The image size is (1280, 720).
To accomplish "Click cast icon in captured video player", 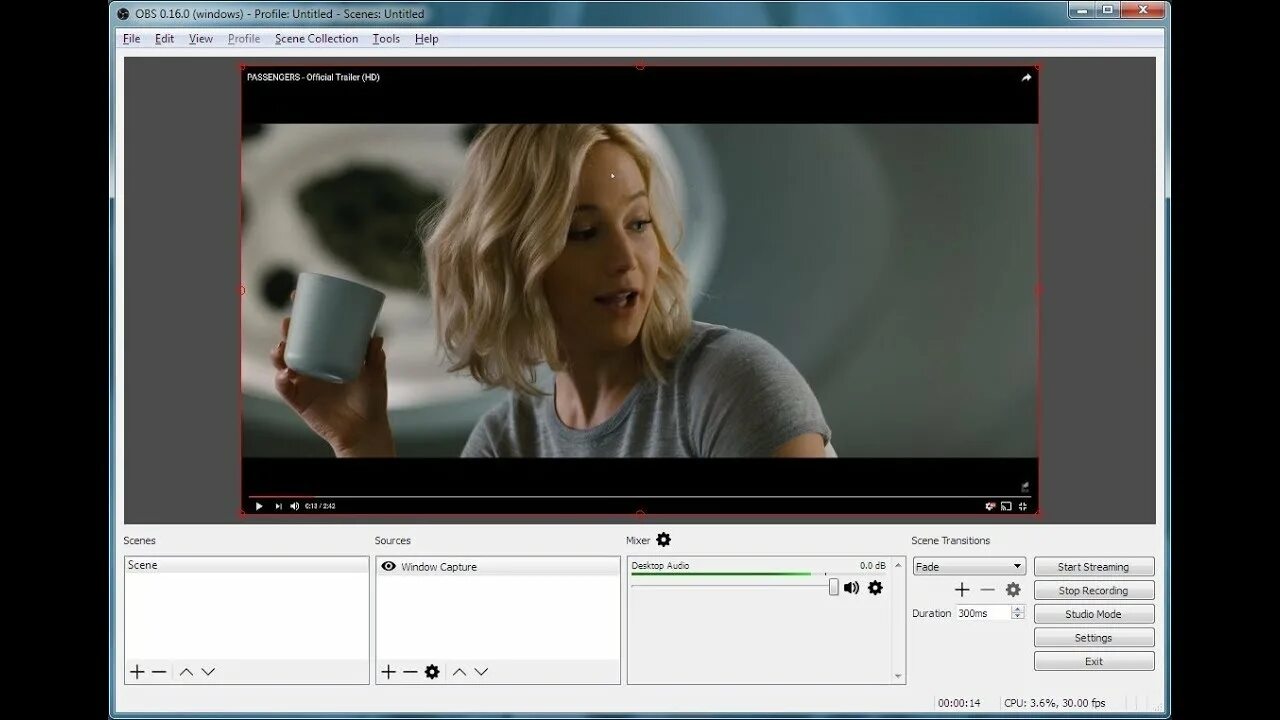I will click(x=1006, y=506).
